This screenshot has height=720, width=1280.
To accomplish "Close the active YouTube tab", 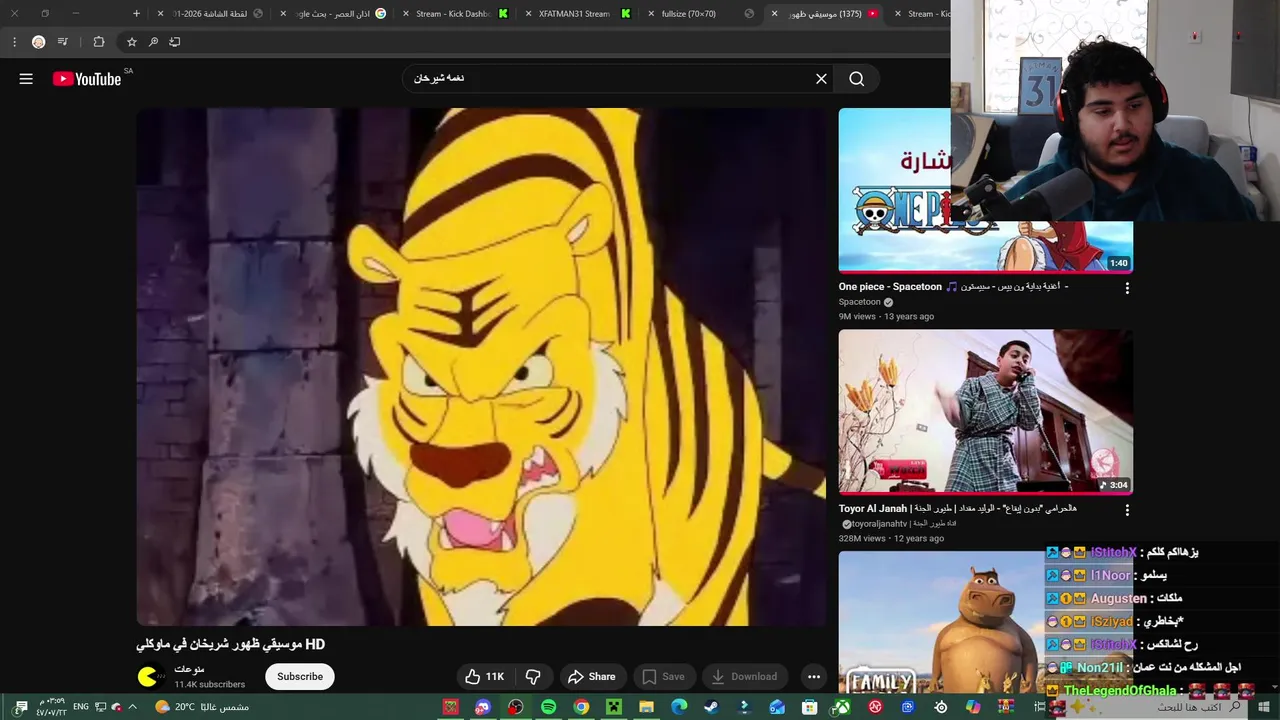I will coord(774,14).
